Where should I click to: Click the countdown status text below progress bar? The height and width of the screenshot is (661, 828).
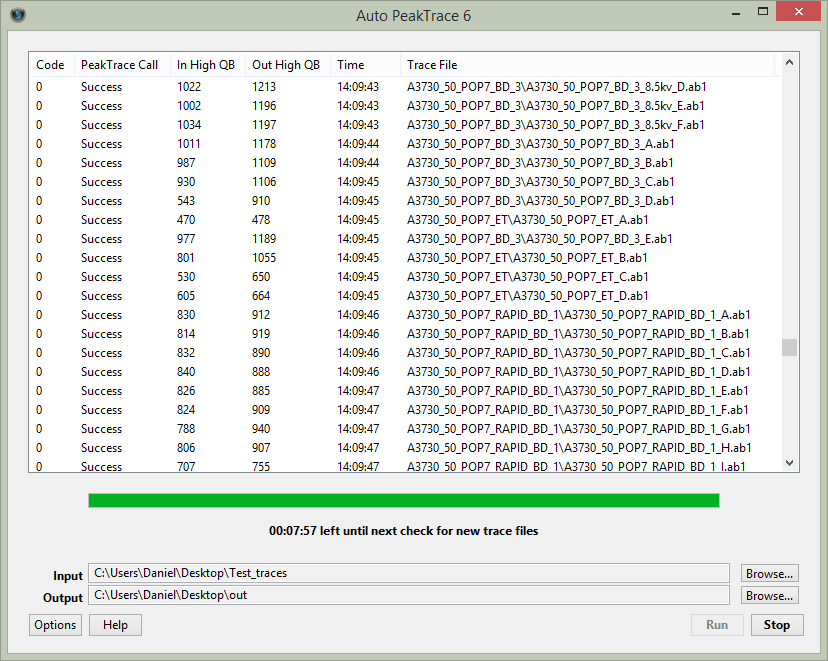coord(403,531)
